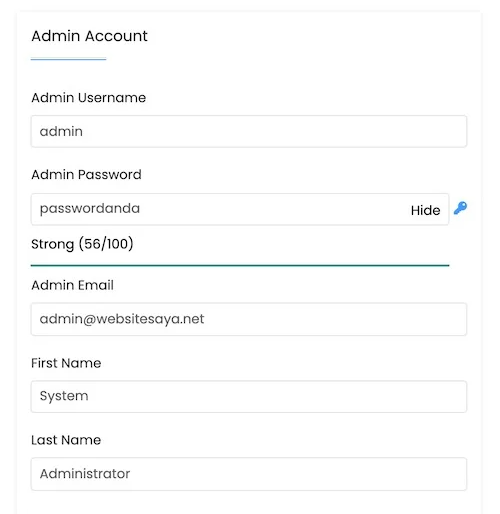500x514 pixels.
Task: Focus the Admin Username input field
Action: point(249,131)
